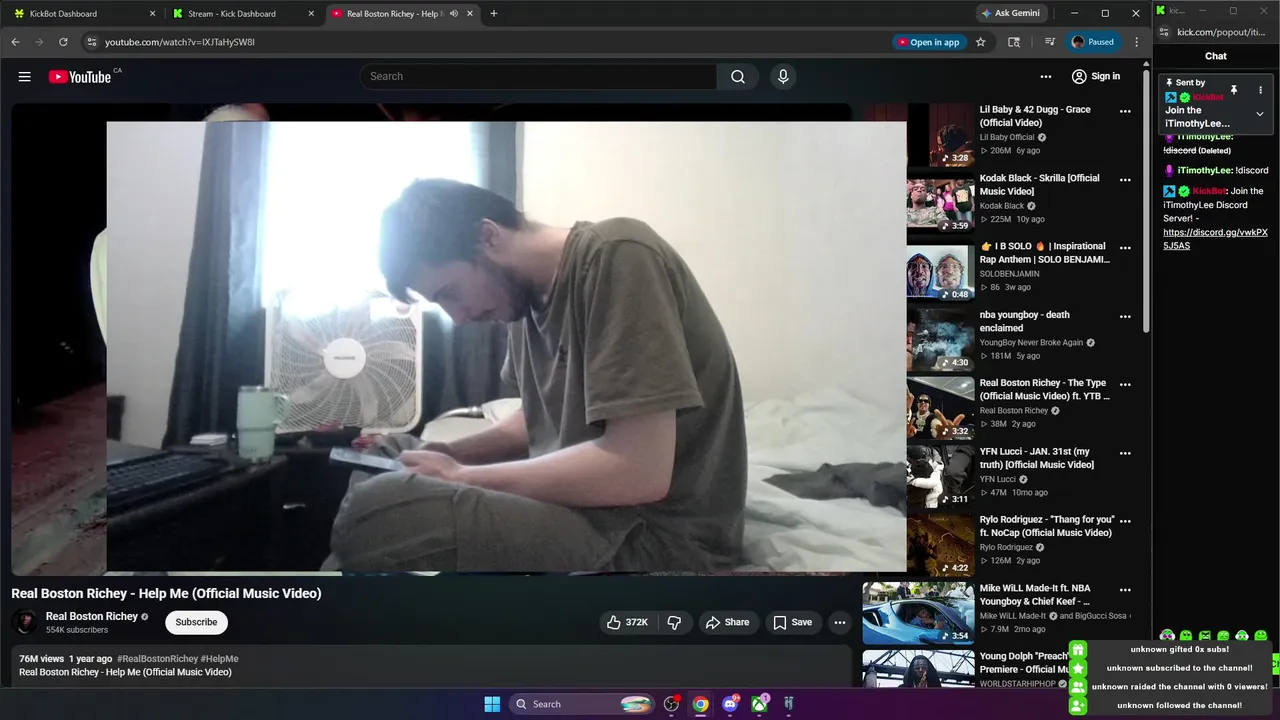Close the KickBot Dashboard tab
Image resolution: width=1280 pixels, height=720 pixels.
click(152, 14)
